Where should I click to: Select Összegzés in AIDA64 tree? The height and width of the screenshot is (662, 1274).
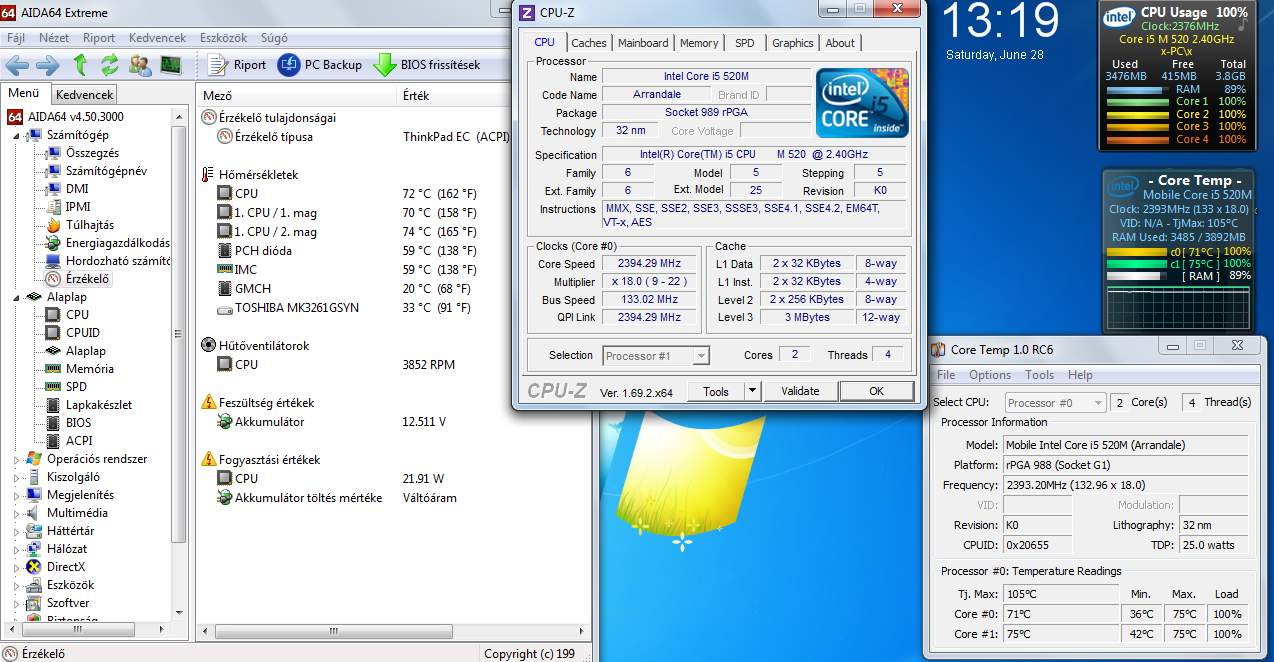(92, 153)
